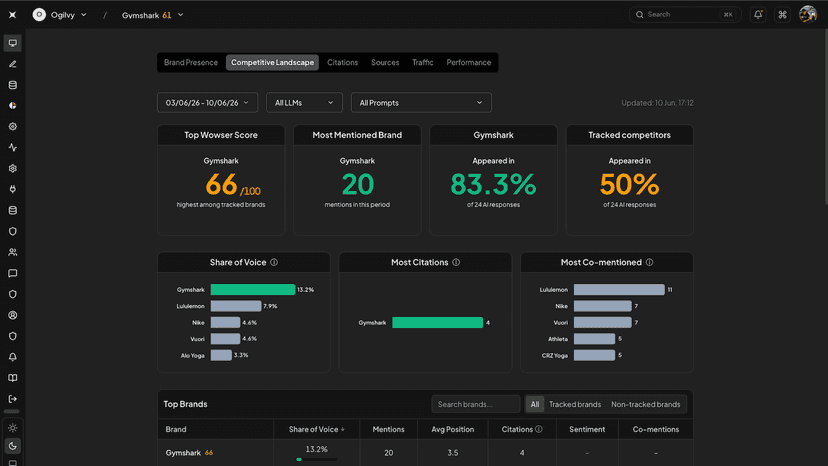Click the notification bell beside the search box
828x466 pixels.
[x=758, y=15]
